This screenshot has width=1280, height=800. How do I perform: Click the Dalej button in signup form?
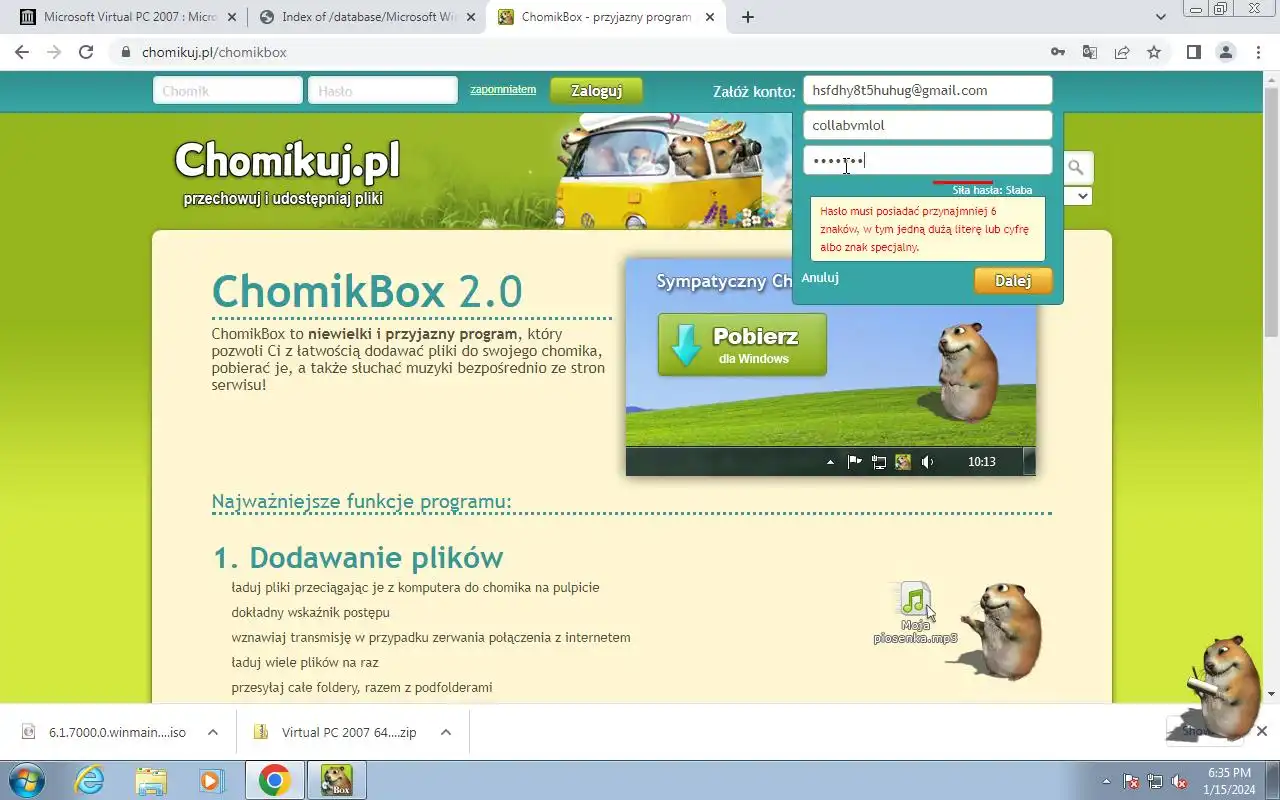point(1013,281)
